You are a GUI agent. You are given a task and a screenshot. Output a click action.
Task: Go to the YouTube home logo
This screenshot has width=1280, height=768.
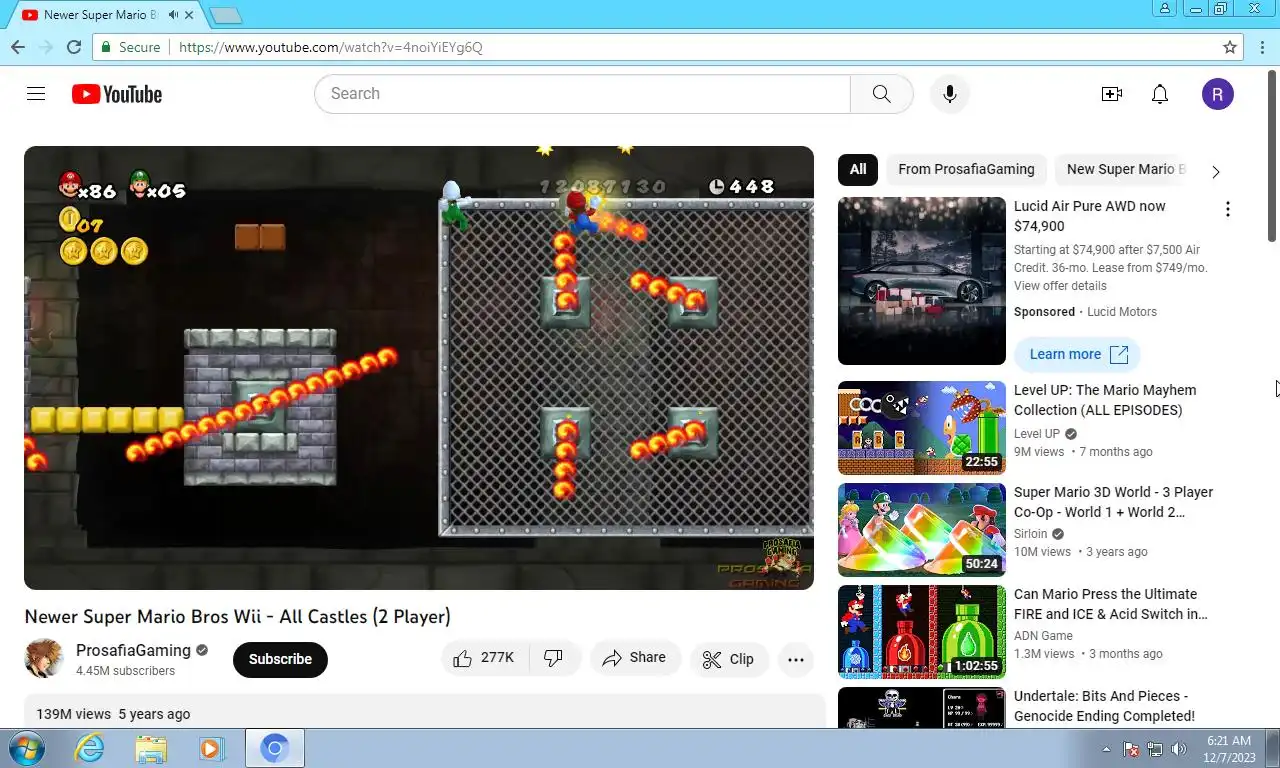(x=117, y=94)
